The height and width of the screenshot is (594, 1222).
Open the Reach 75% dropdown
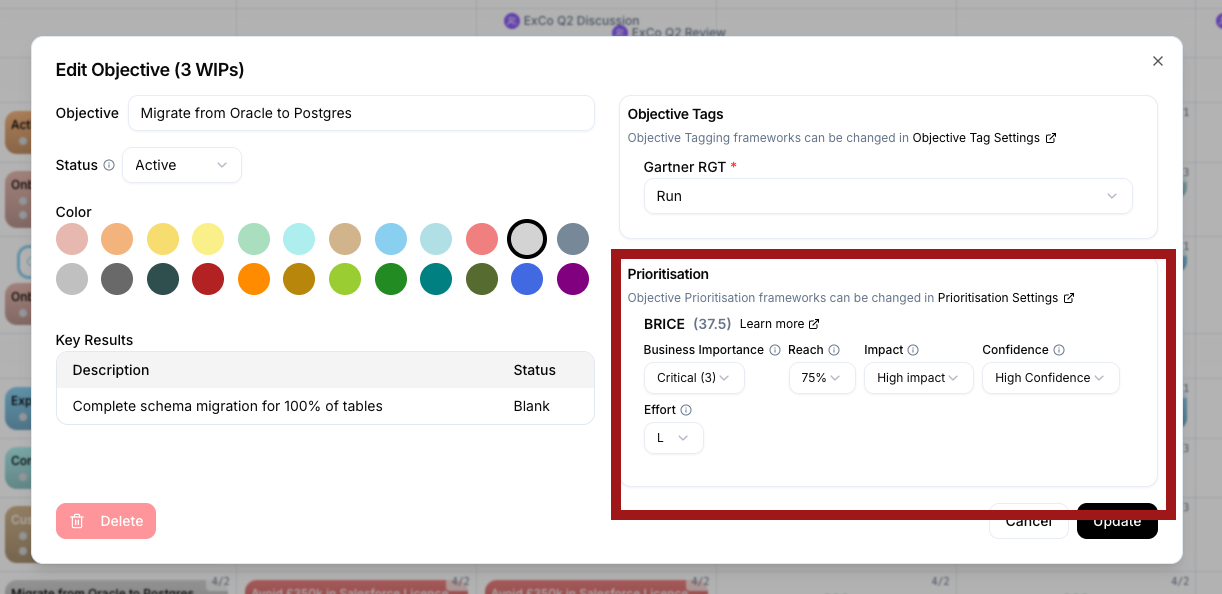click(821, 378)
